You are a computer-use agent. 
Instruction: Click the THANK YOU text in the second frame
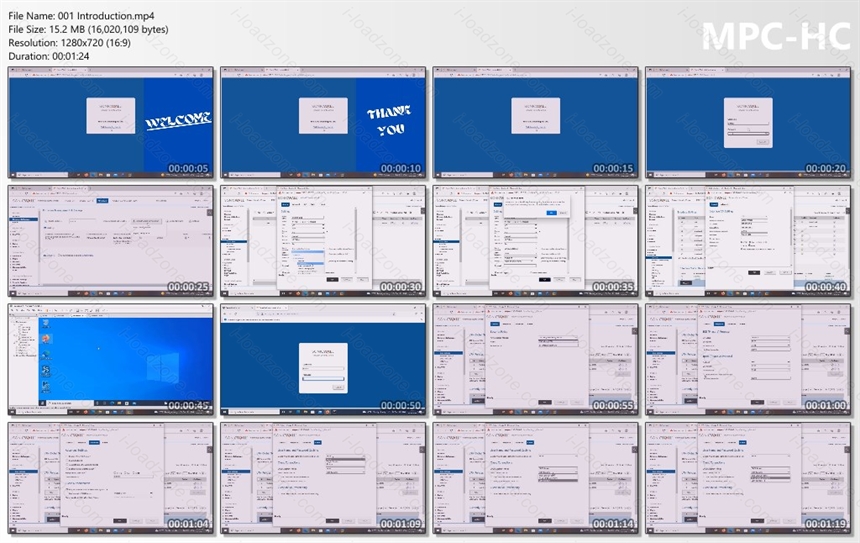[x=389, y=121]
